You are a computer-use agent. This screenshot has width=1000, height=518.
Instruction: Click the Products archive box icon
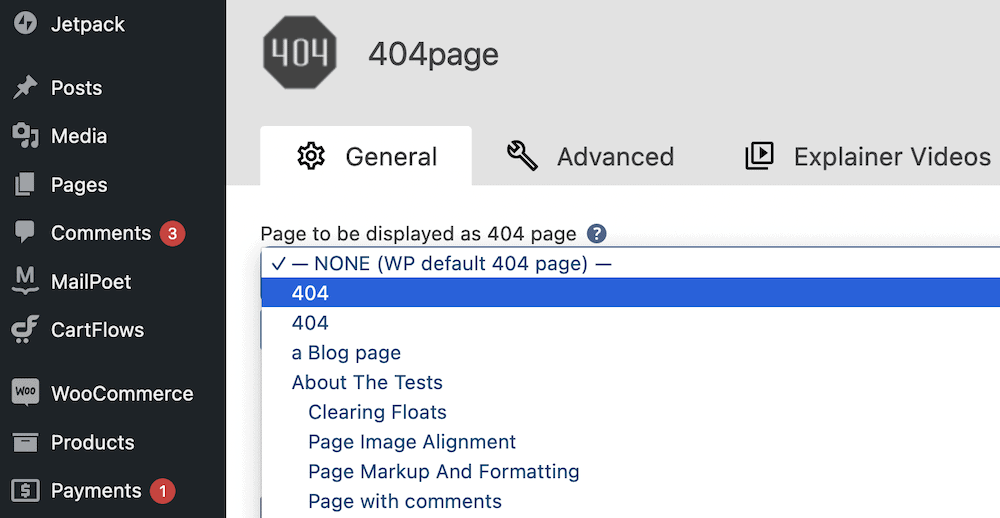(26, 441)
